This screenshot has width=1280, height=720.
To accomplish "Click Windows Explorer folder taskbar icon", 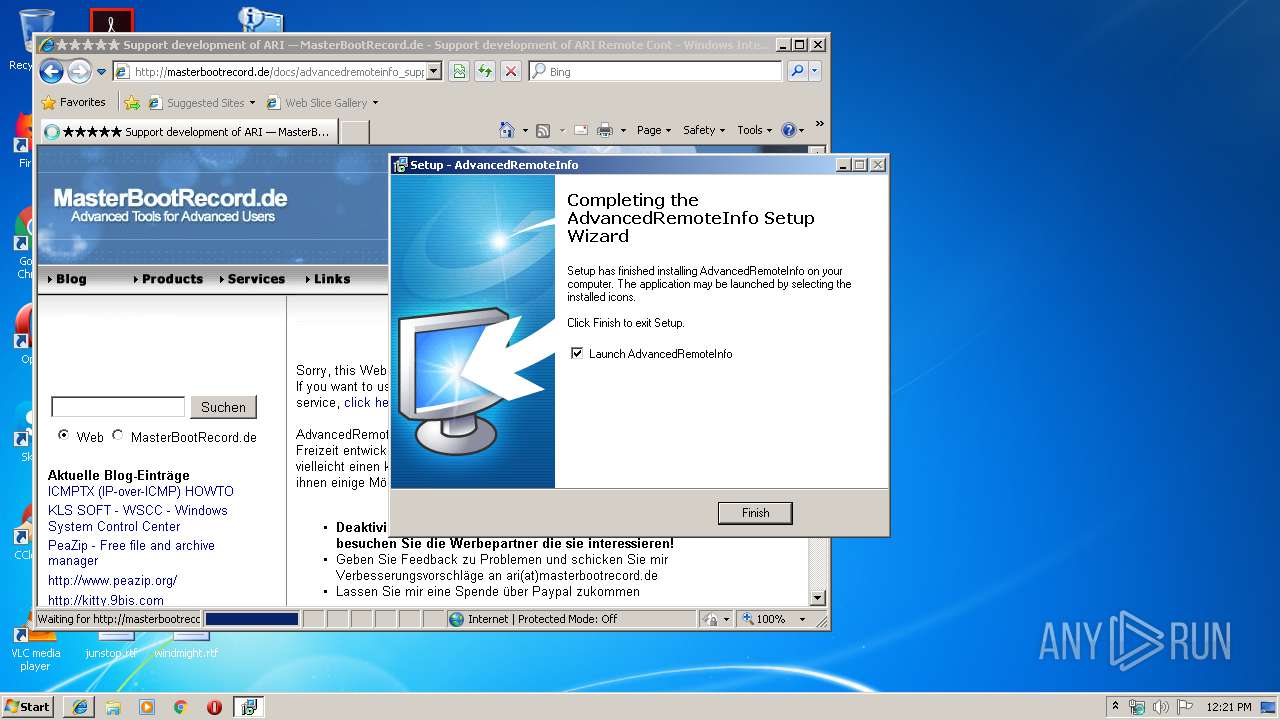I will 113,707.
